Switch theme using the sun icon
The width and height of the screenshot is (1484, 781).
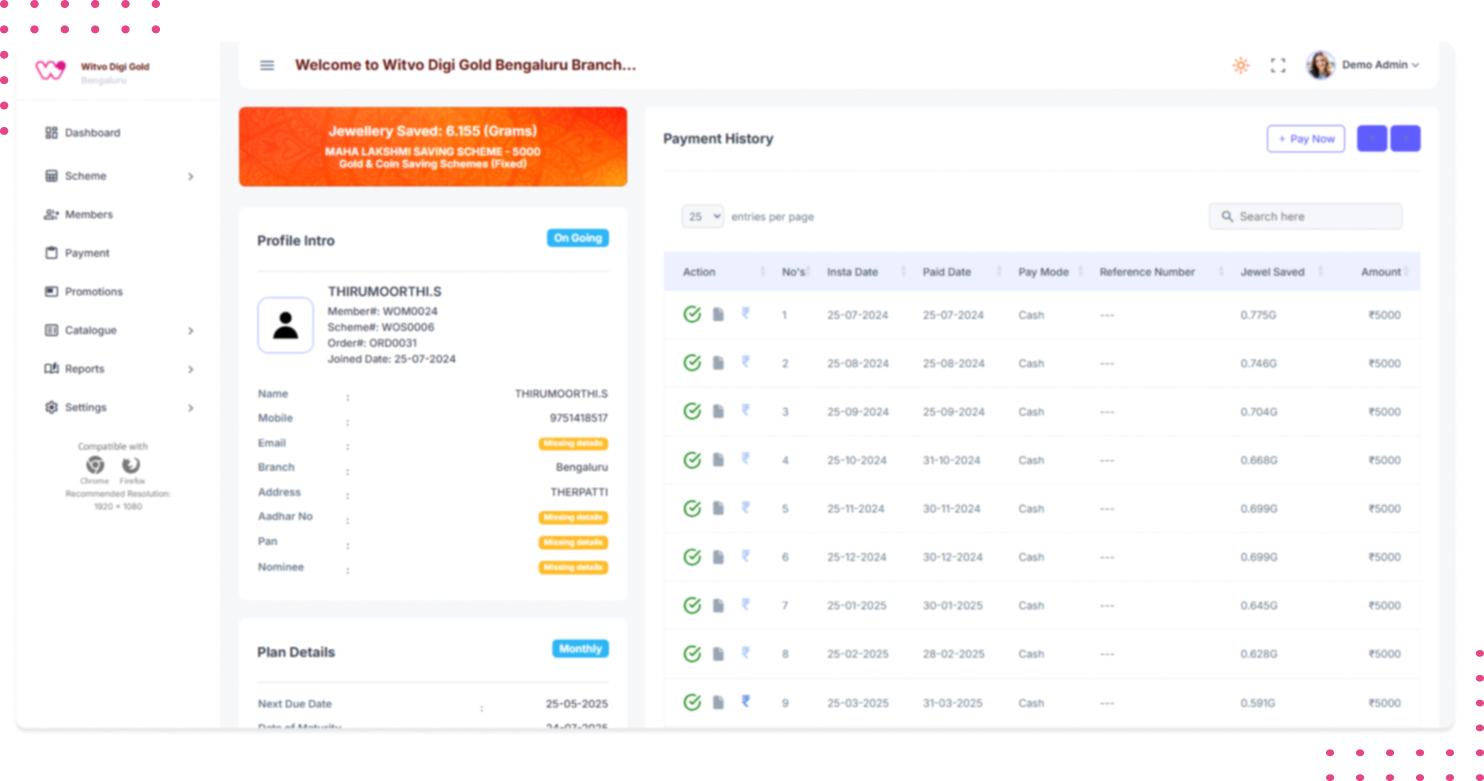click(1241, 65)
